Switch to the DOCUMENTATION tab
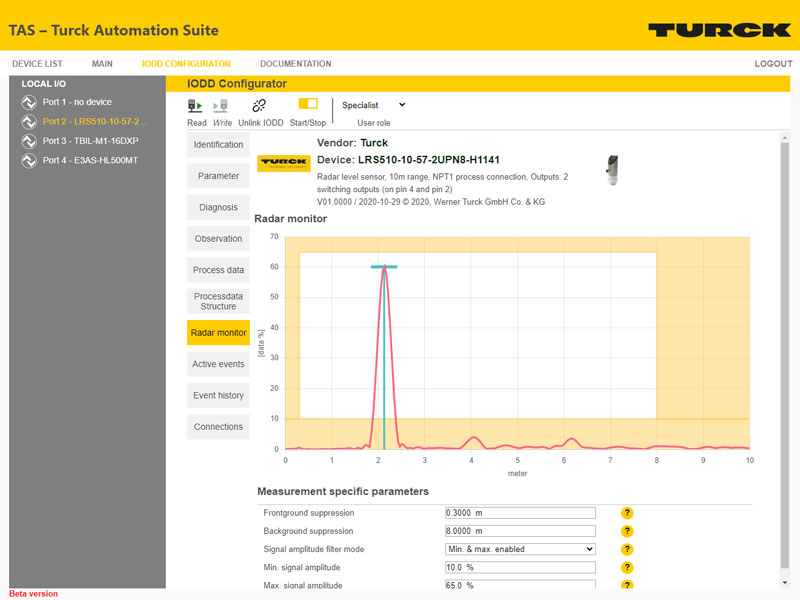Image resolution: width=800 pixels, height=600 pixels. click(295, 64)
